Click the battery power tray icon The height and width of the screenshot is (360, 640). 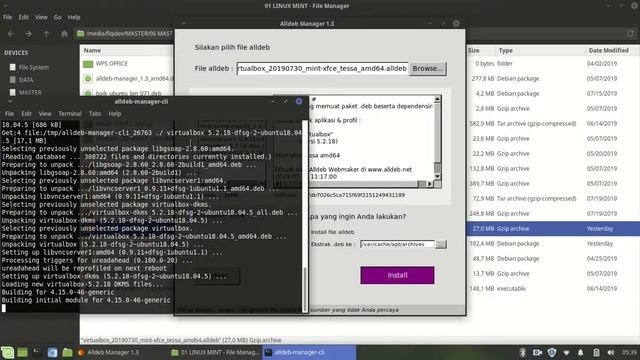point(596,352)
